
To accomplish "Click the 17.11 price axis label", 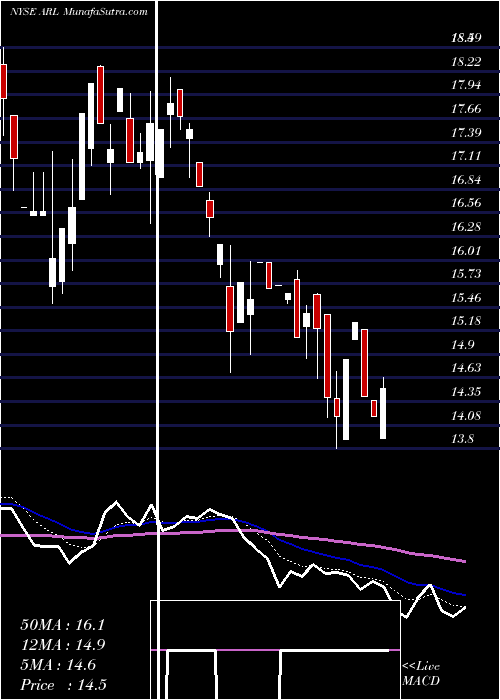I will click(466, 156).
